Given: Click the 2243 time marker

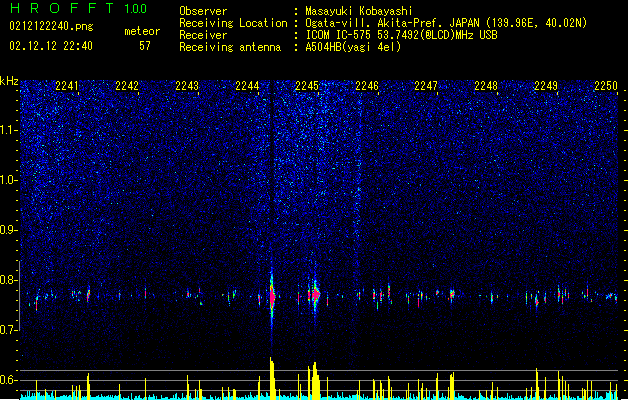Looking at the screenshot, I should click(187, 86).
